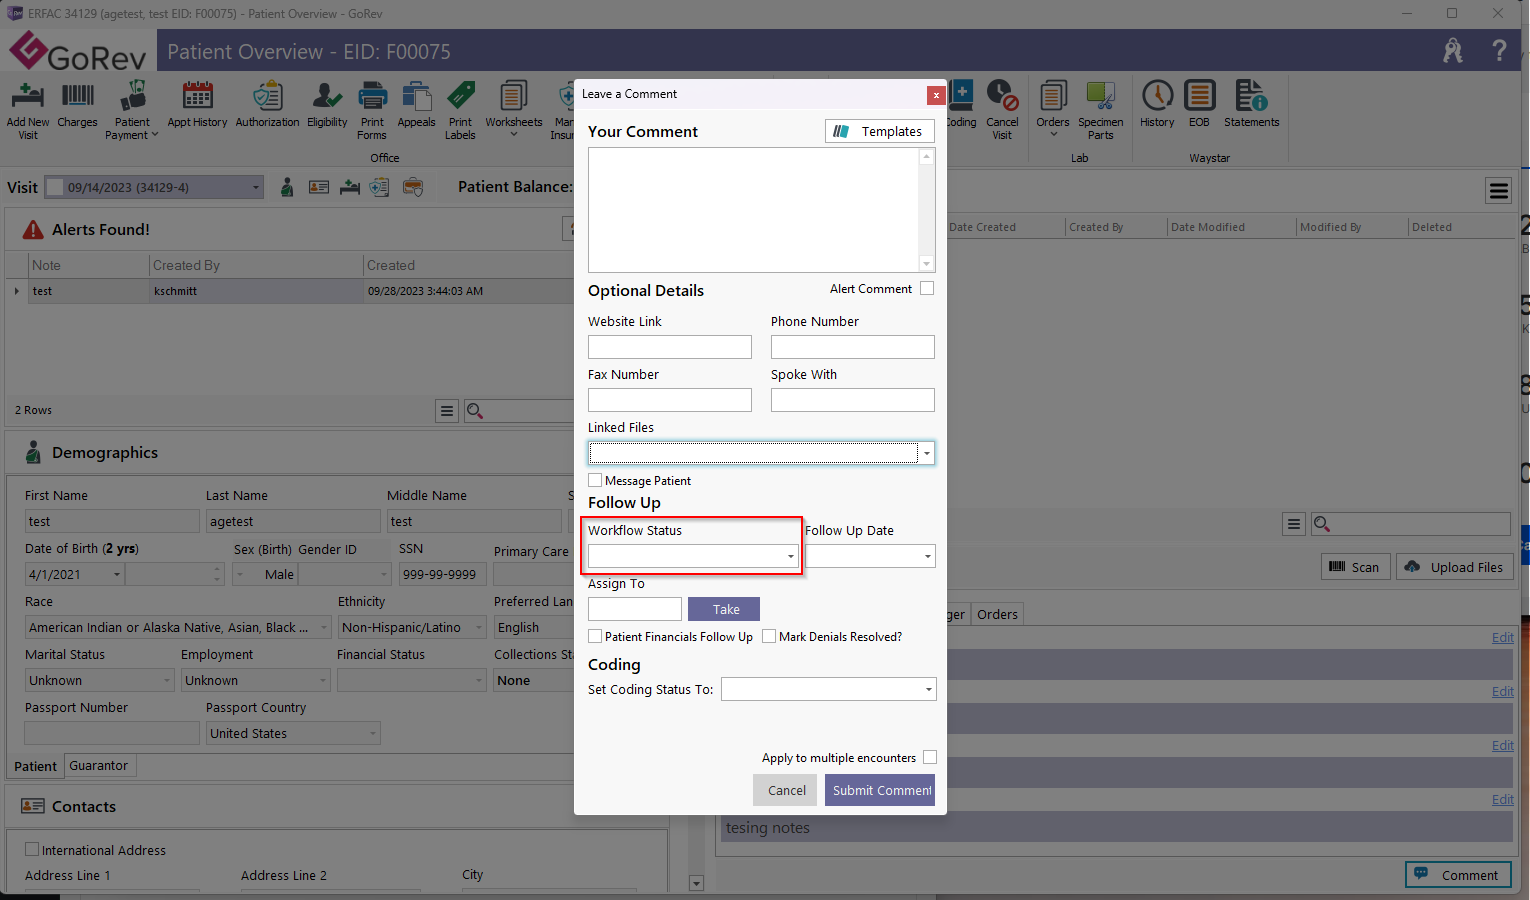Open the Print Labels tool
This screenshot has width=1530, height=900.
pyautogui.click(x=460, y=110)
